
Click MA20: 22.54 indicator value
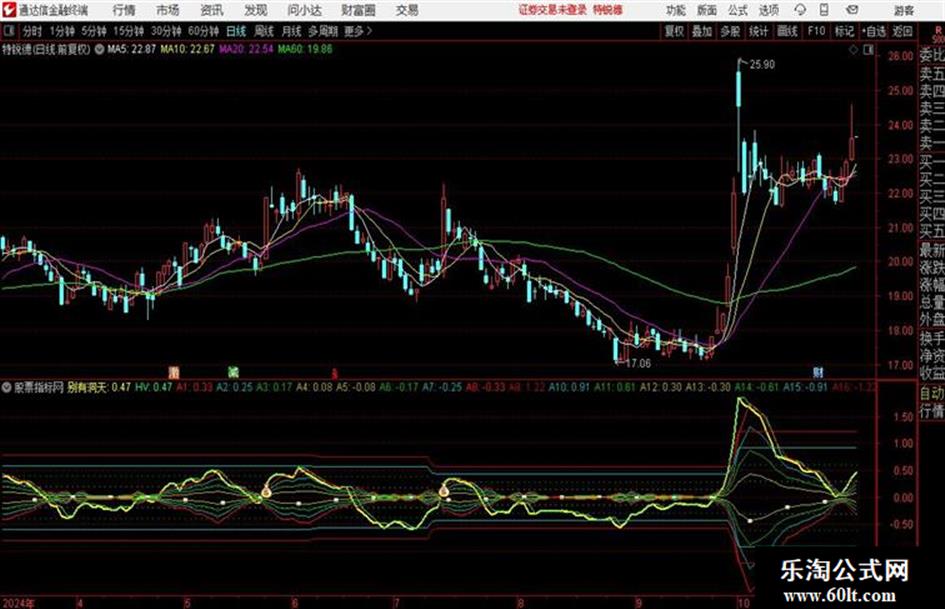click(x=246, y=49)
